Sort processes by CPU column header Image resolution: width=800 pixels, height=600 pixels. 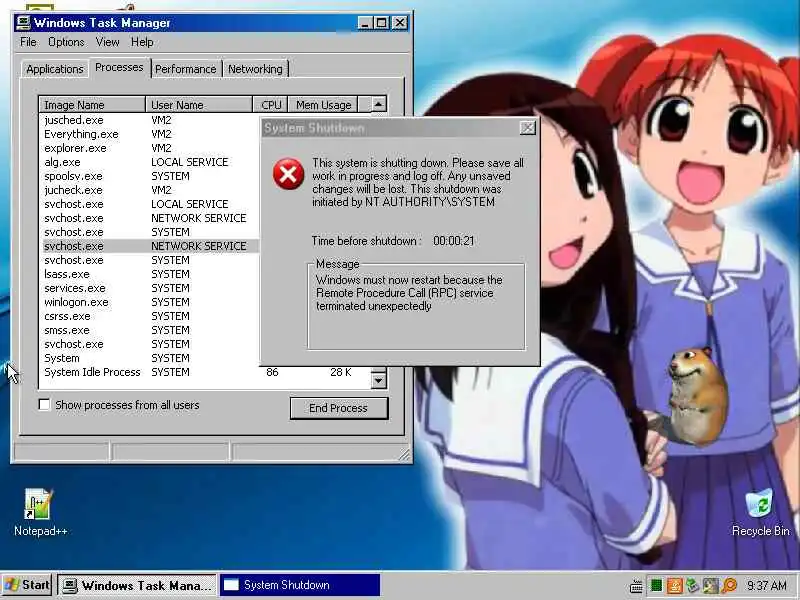point(270,105)
